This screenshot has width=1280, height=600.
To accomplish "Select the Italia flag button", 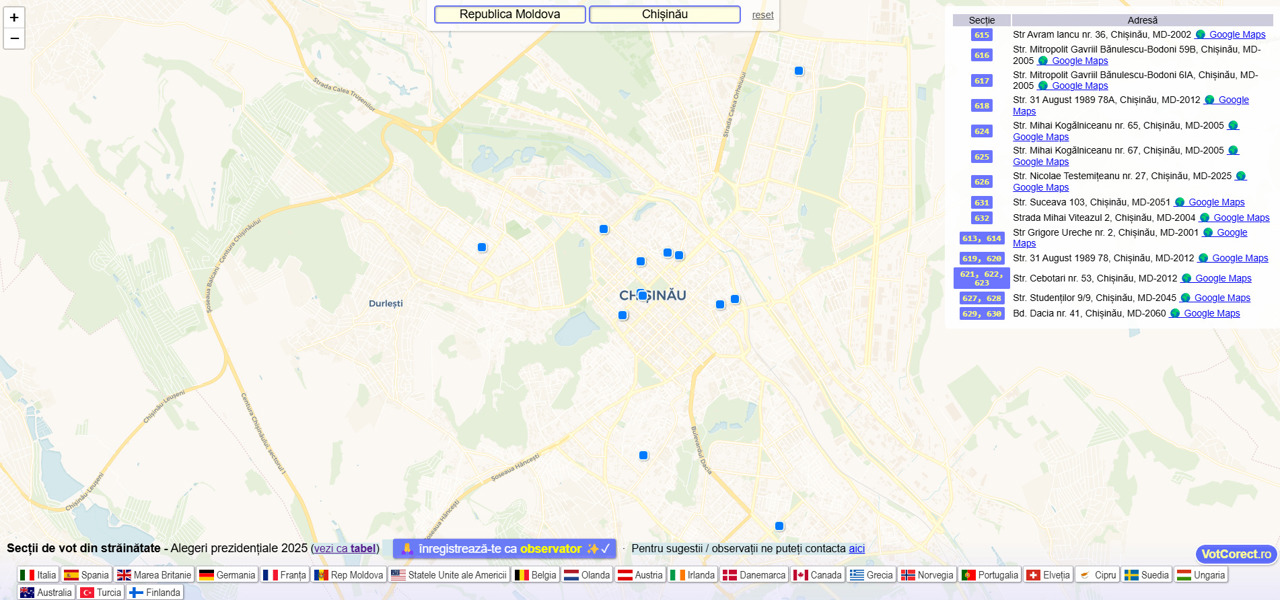I will [x=38, y=575].
